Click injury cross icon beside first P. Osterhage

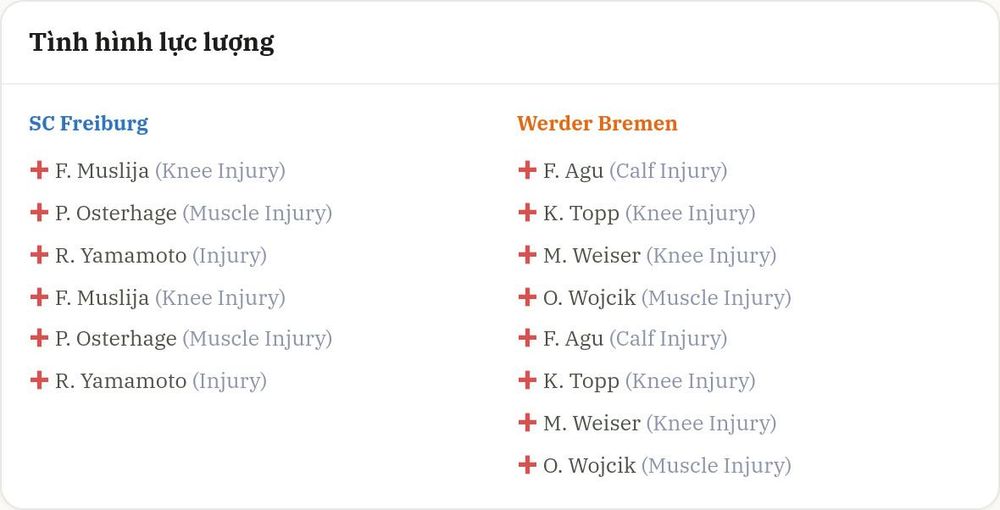pos(39,212)
